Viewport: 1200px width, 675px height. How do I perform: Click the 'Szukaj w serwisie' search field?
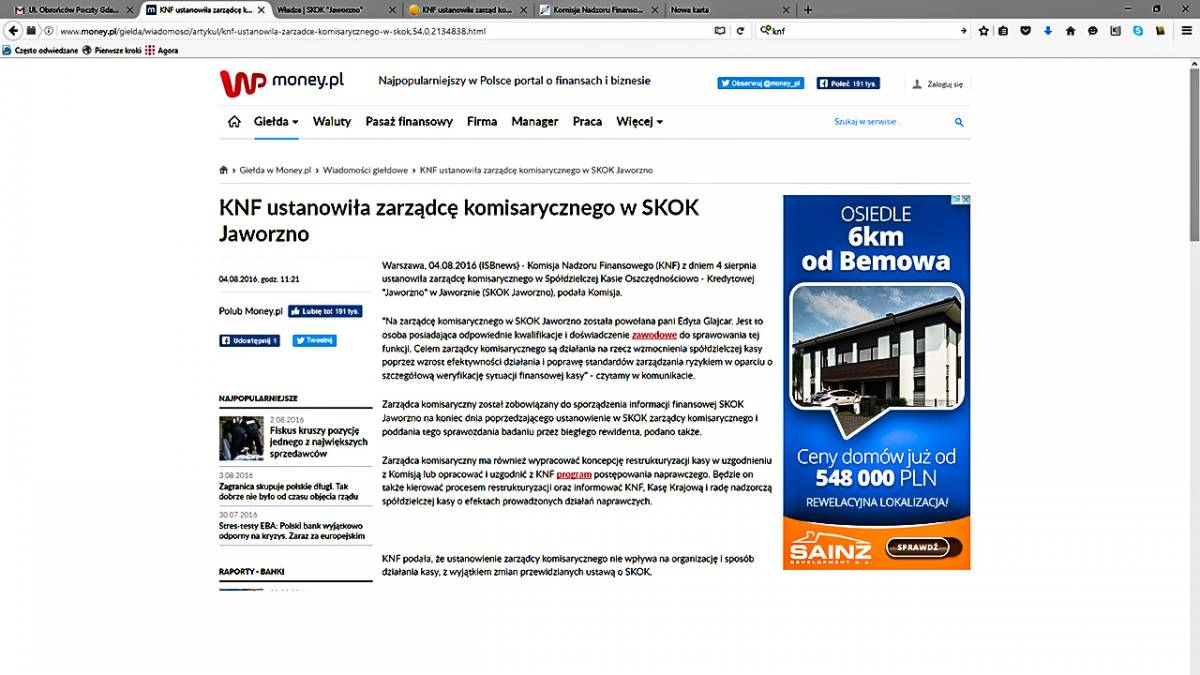click(x=890, y=122)
